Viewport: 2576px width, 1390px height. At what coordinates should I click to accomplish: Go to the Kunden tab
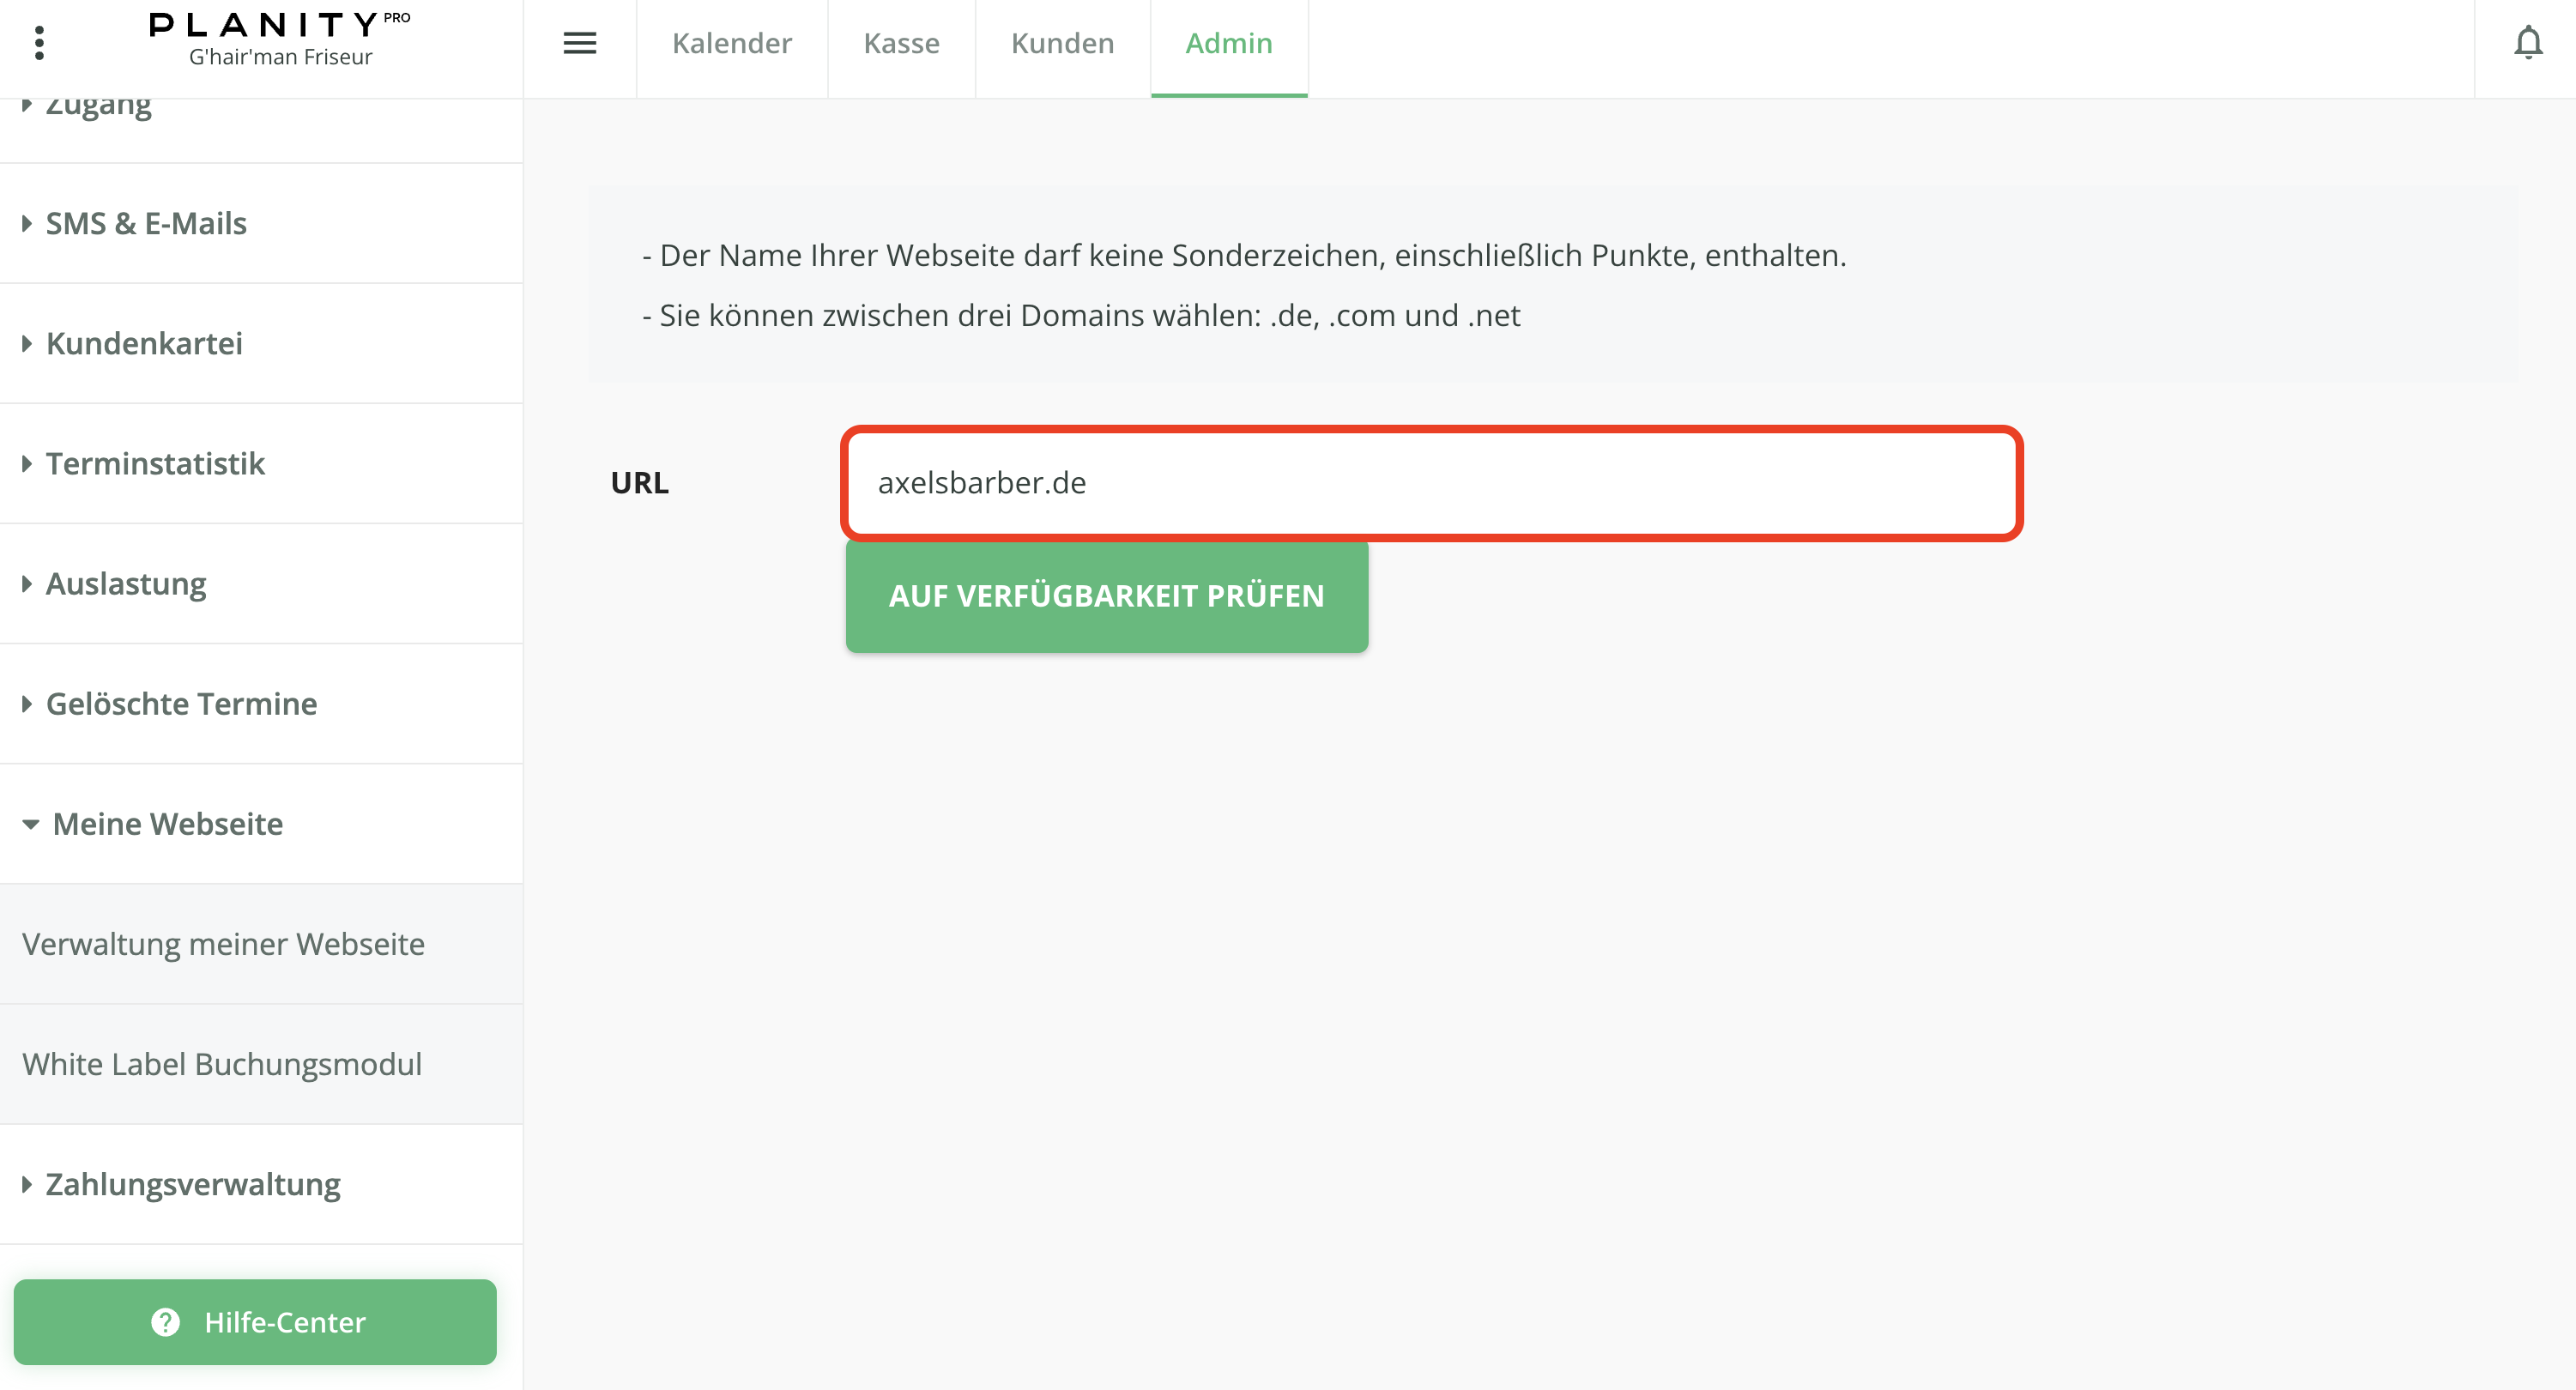tap(1062, 43)
